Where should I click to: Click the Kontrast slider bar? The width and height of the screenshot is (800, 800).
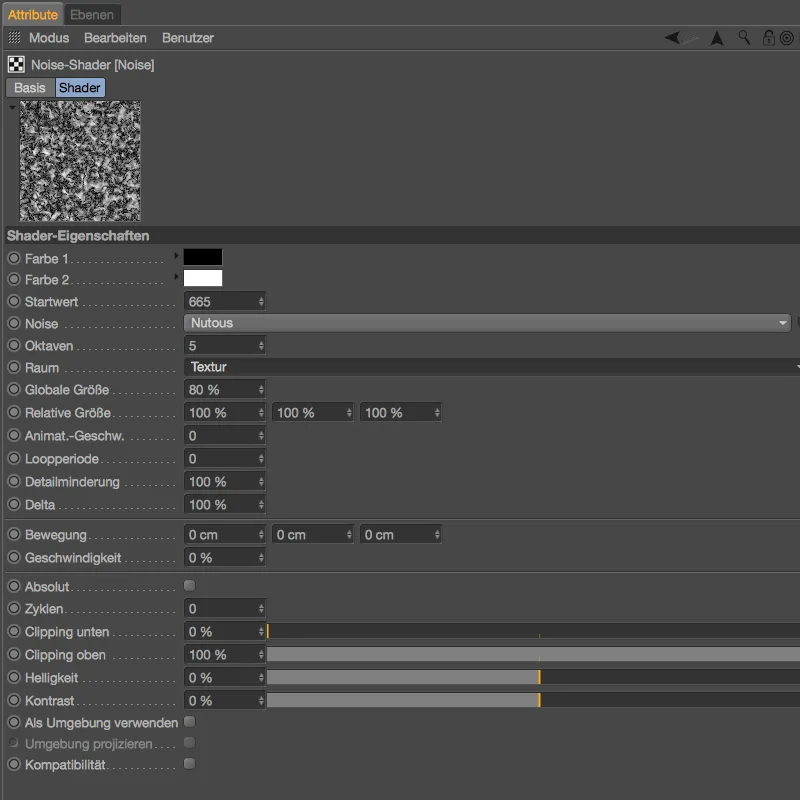point(533,701)
